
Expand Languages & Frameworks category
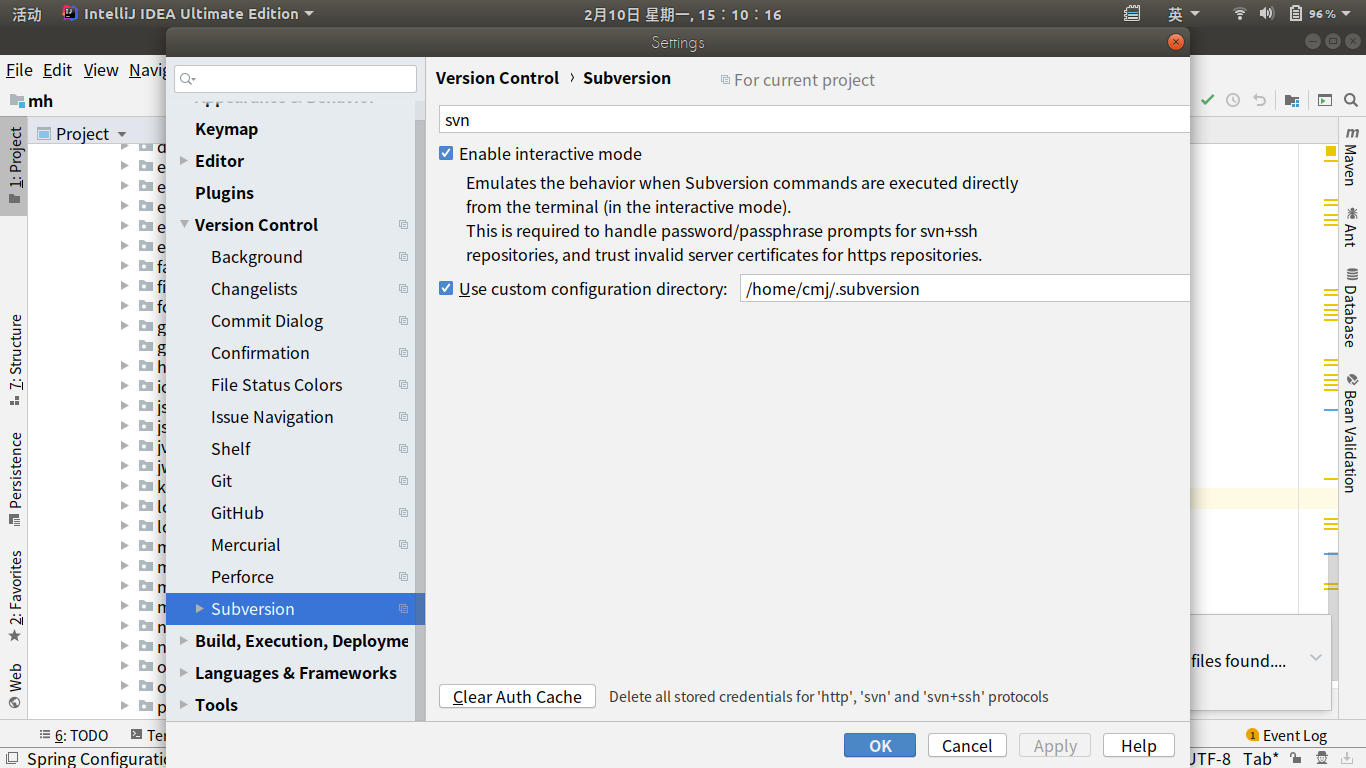click(x=184, y=673)
